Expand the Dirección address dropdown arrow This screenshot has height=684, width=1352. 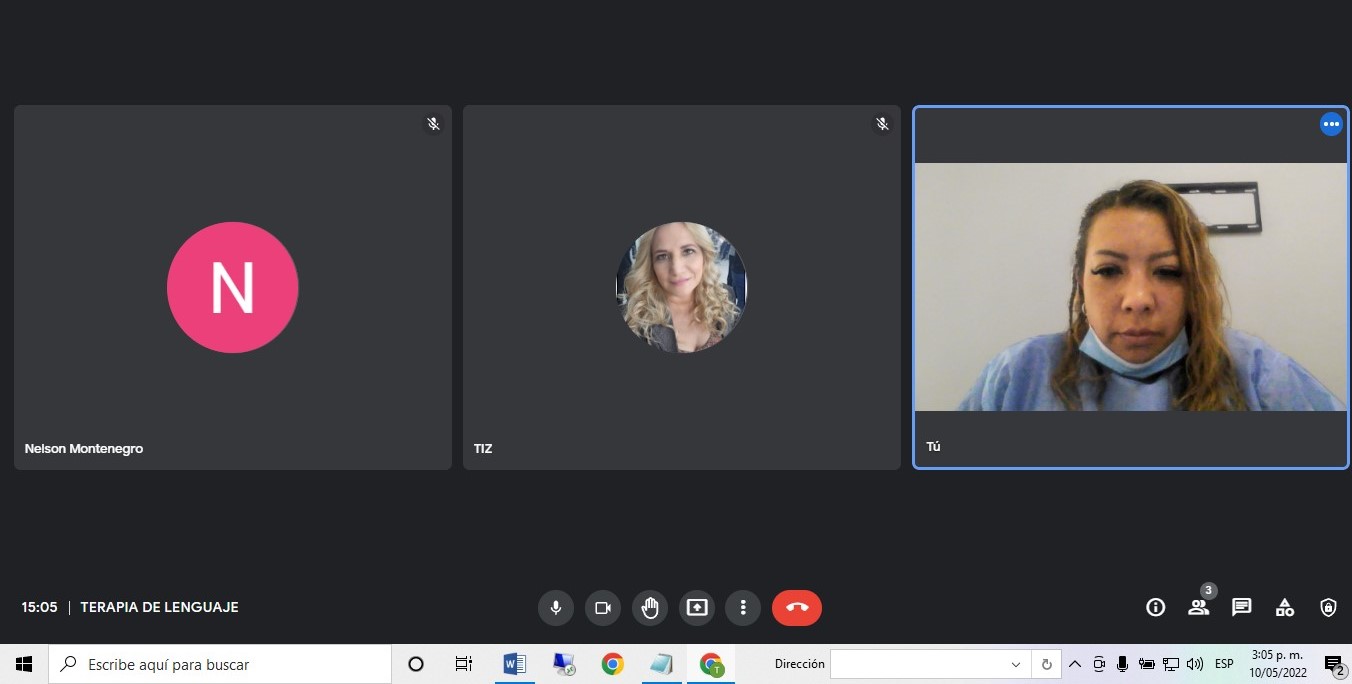point(1015,664)
